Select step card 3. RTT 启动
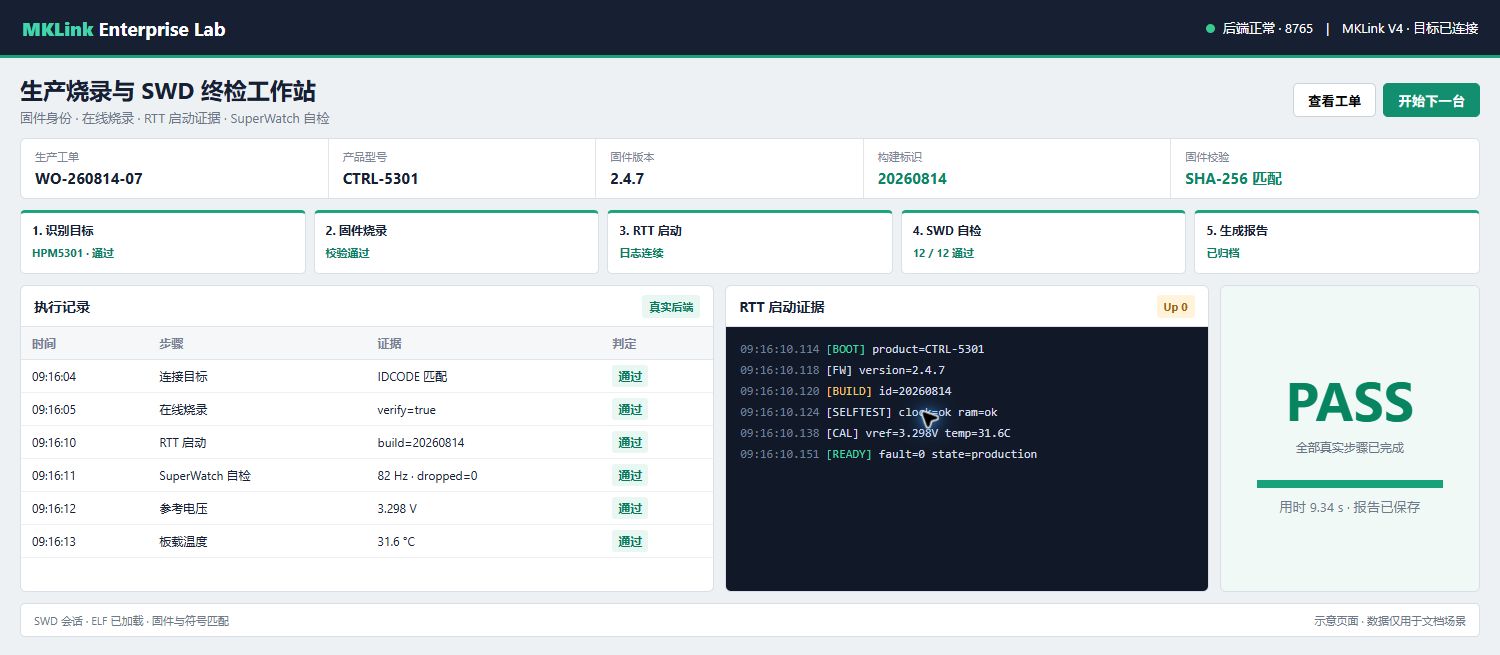Image resolution: width=1500 pixels, height=655 pixels. pyautogui.click(x=749, y=242)
